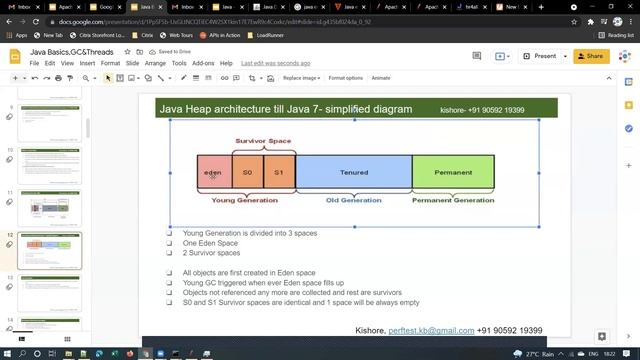Open Windows Start menu
The width and height of the screenshot is (640, 360).
(x=7, y=353)
